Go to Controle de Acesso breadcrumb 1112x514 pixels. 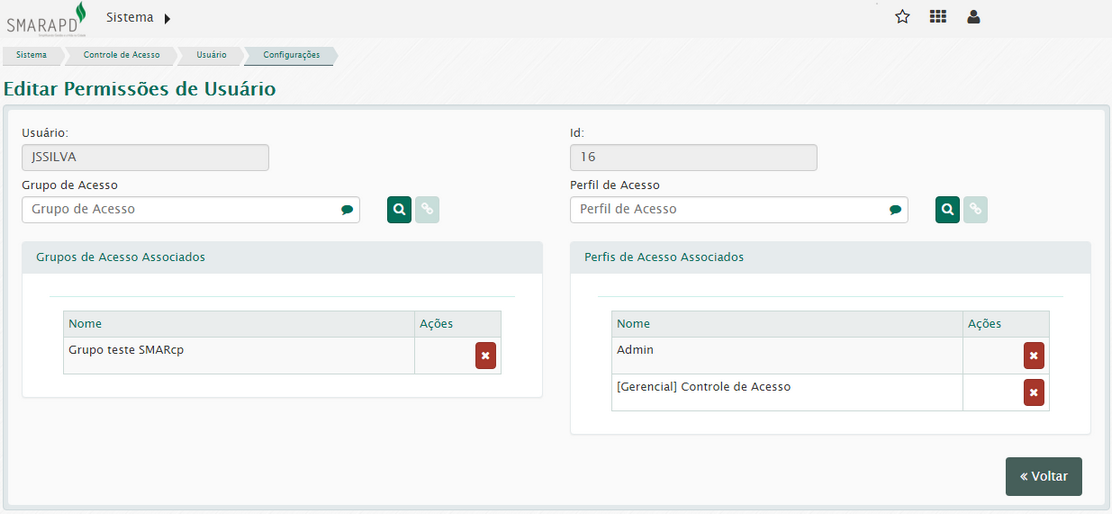121,55
